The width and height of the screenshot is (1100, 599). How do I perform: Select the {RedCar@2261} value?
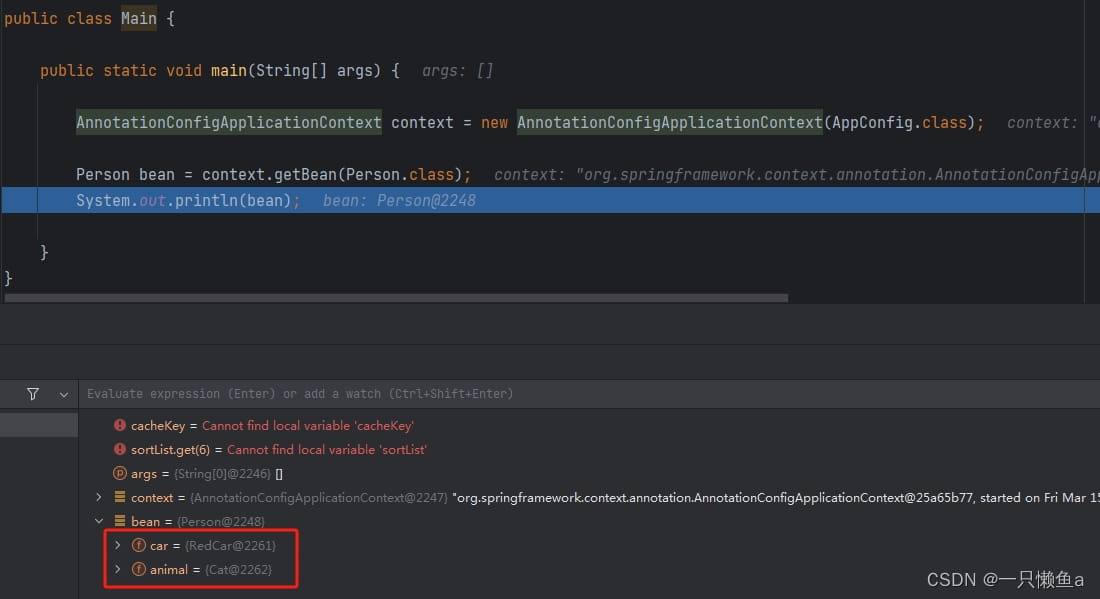[x=230, y=546]
